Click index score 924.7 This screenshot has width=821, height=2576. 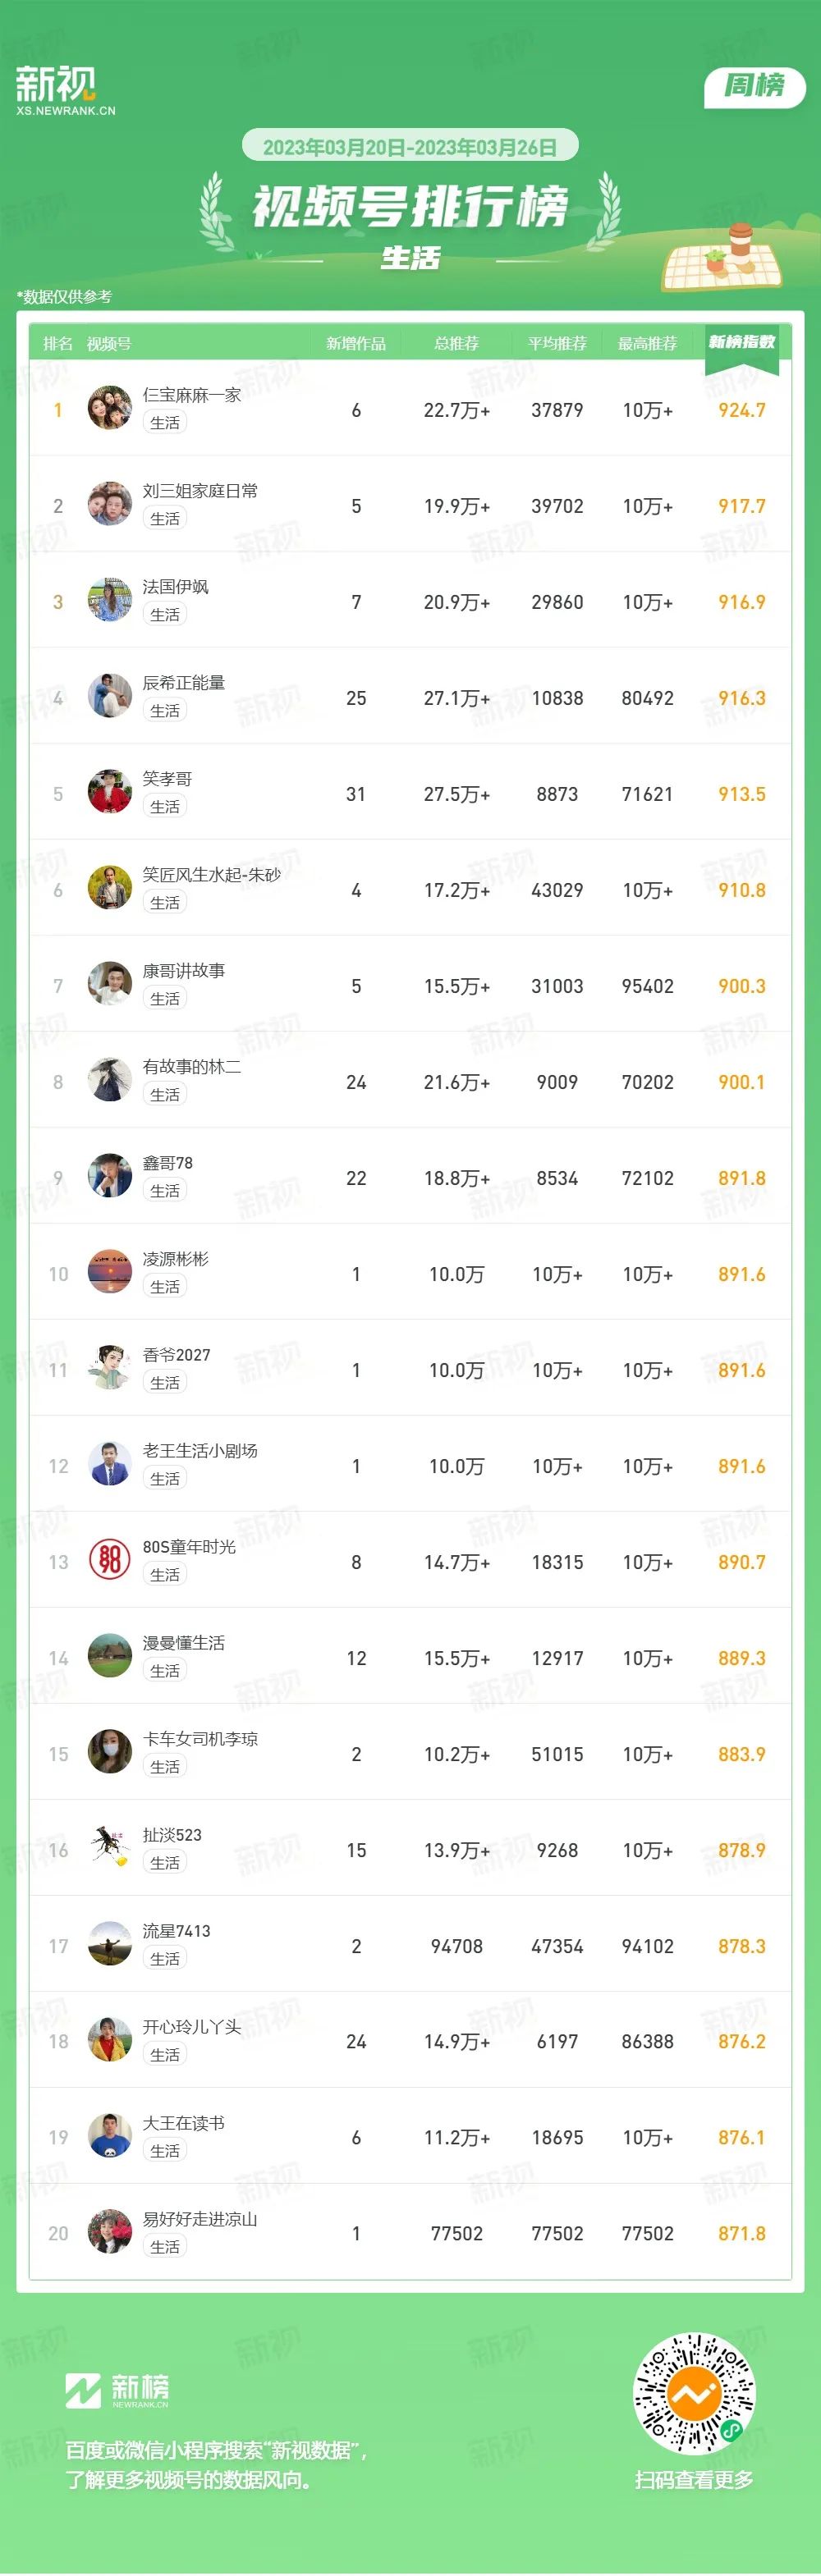pos(742,410)
